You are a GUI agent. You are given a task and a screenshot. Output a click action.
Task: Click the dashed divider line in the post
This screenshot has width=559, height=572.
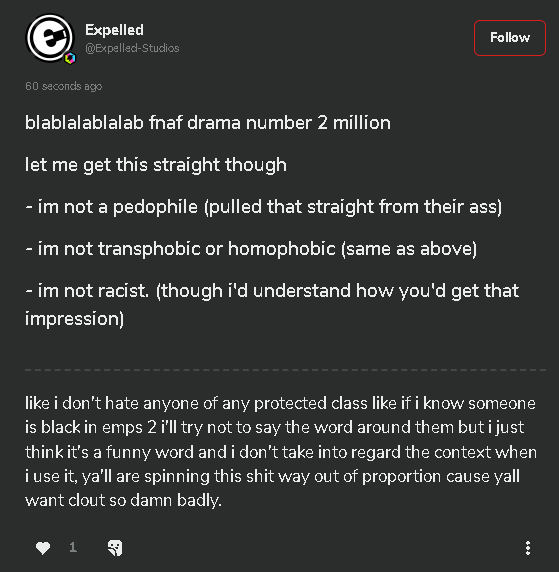(x=285, y=370)
